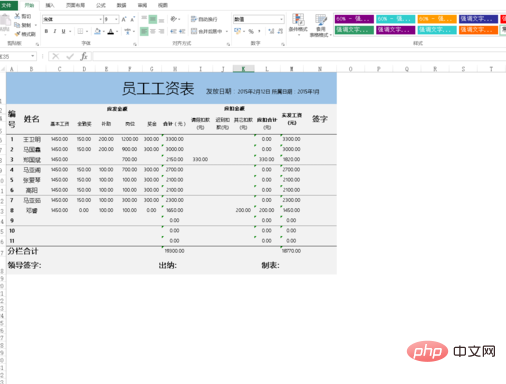Image resolution: width=506 pixels, height=384 pixels.
Task: Toggle align text left
Action: [144, 31]
